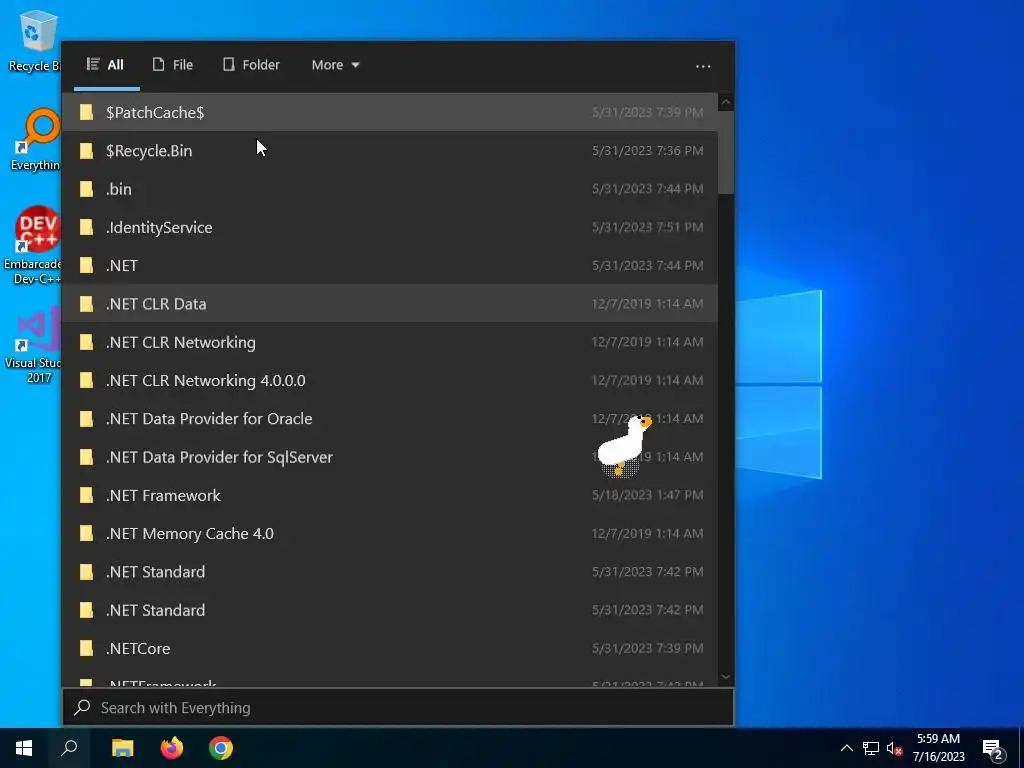
Task: Click the magnifier icon in search box
Action: (82, 707)
